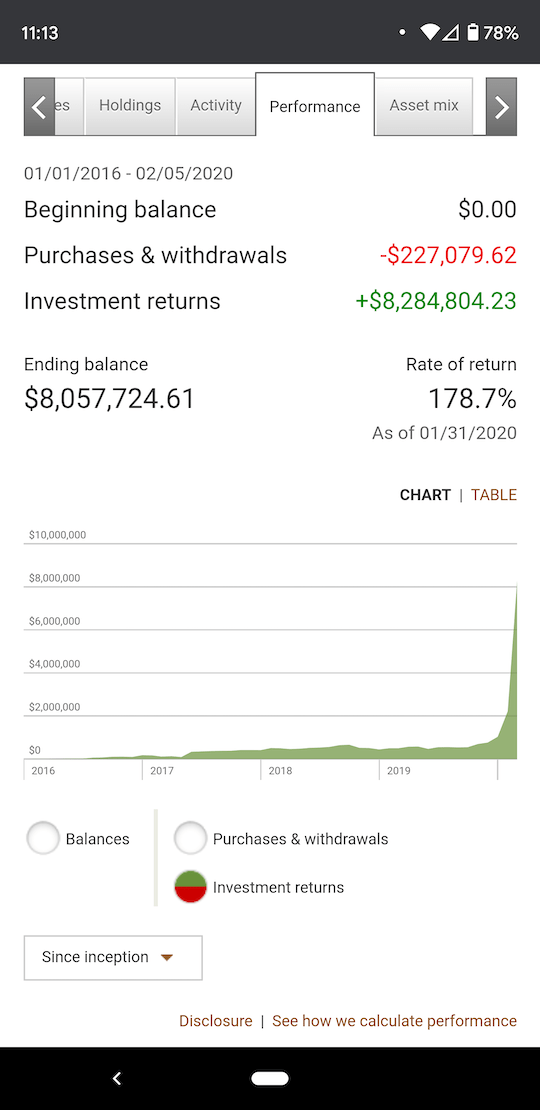Tap the Wi-Fi icon in the status bar
The height and width of the screenshot is (1110, 540).
pos(429,33)
